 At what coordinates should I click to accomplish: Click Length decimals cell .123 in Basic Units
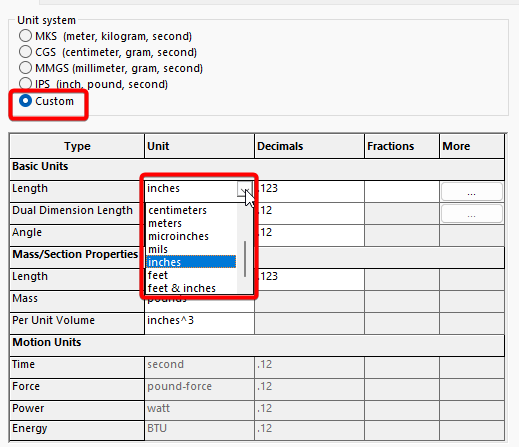point(310,191)
